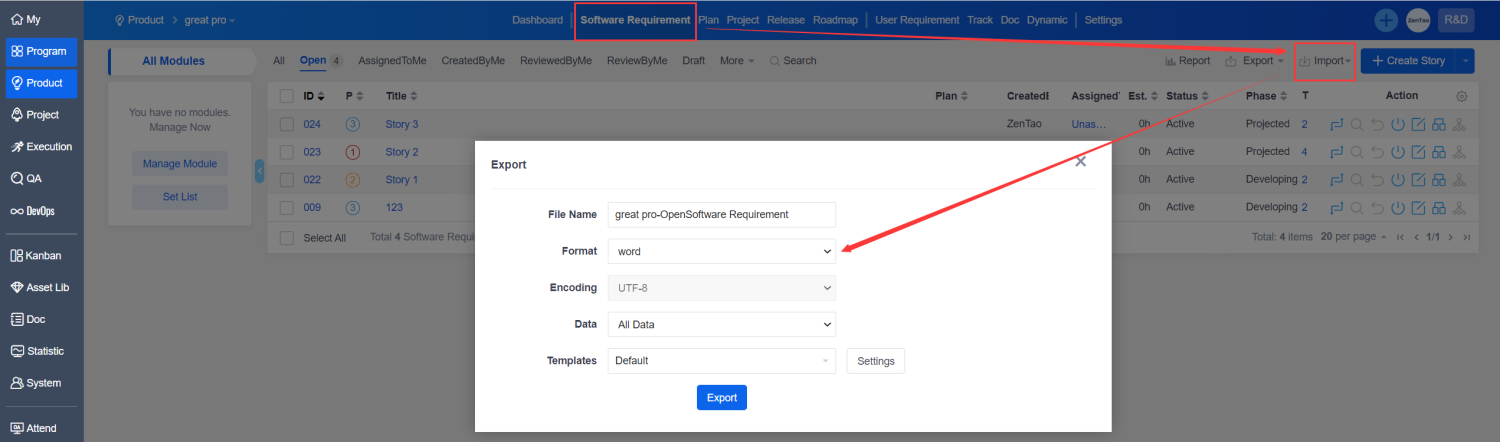Viewport: 1500px width, 442px height.
Task: Open the DevOps sidebar section
Action: 42,211
